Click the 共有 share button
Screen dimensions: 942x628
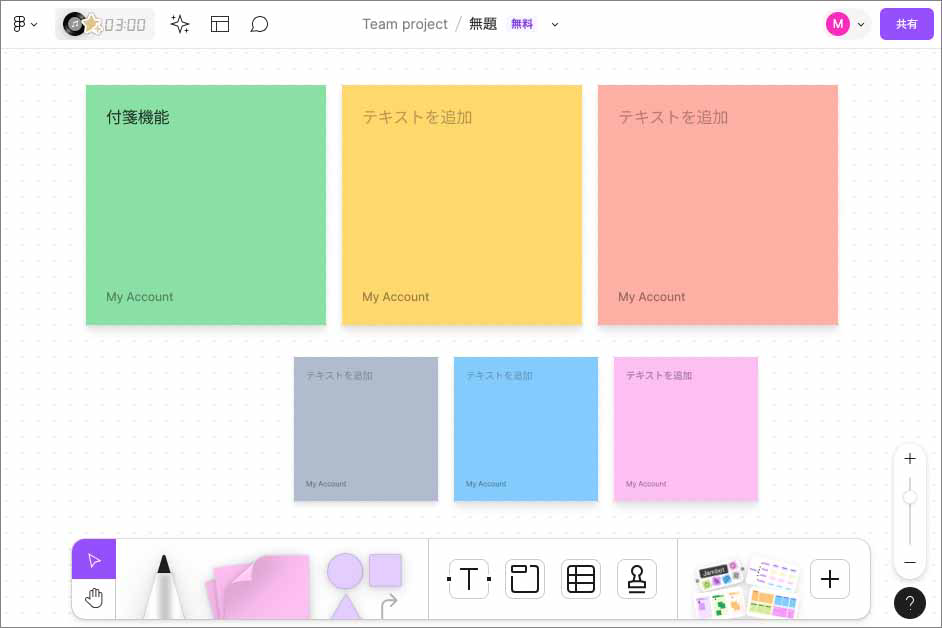[x=906, y=23]
